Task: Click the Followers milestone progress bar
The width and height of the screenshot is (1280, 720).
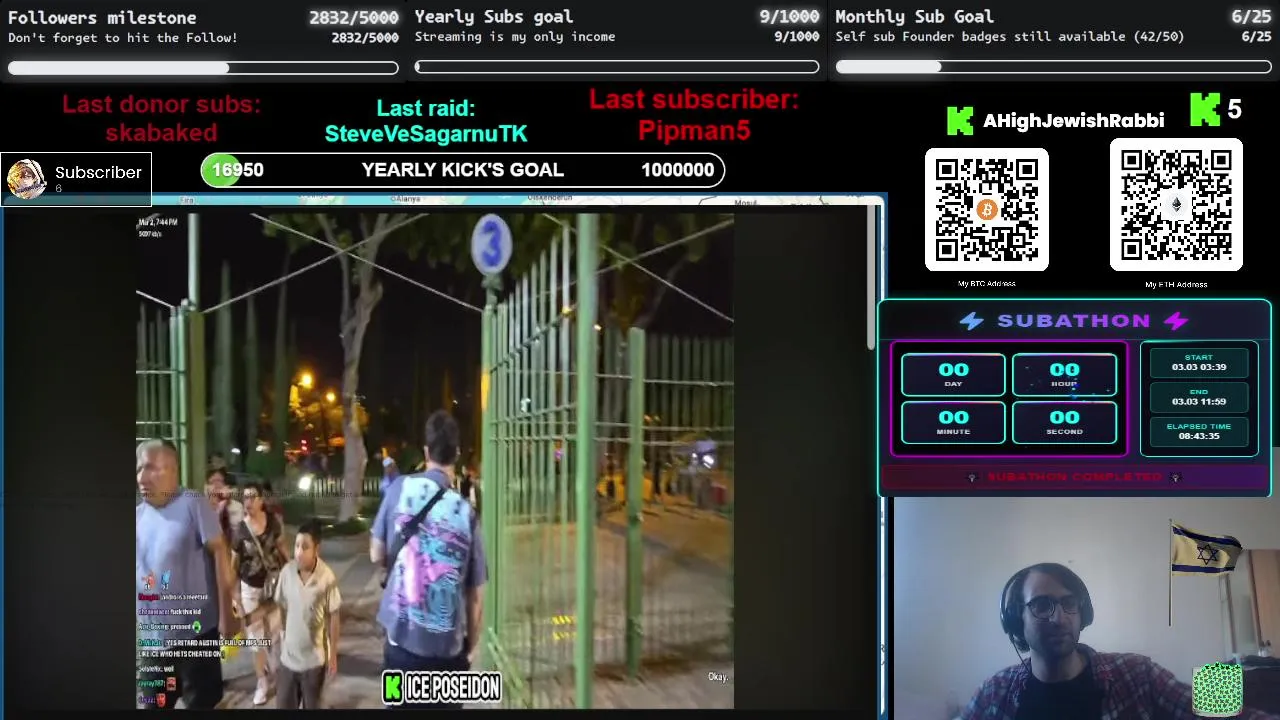Action: 203,67
